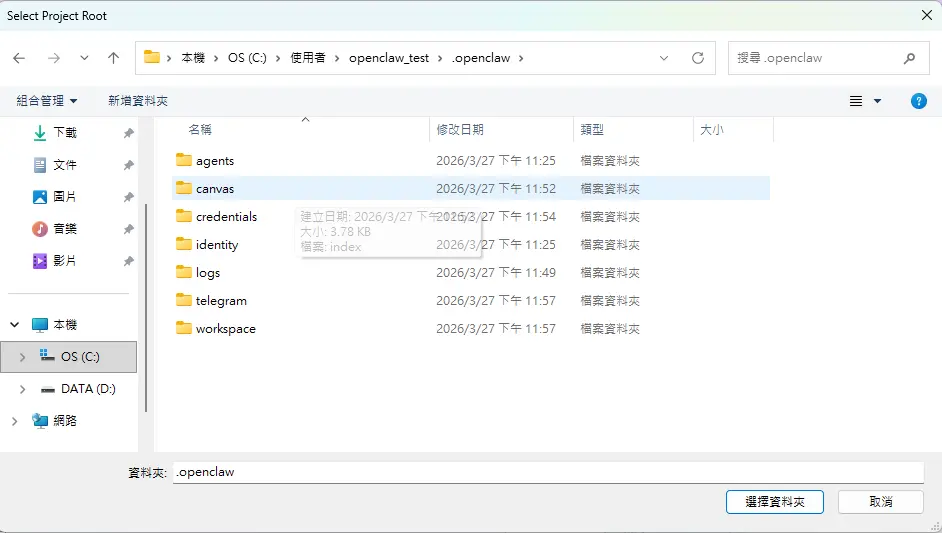Select OS (C:) in address breadcrumb

pos(247,58)
